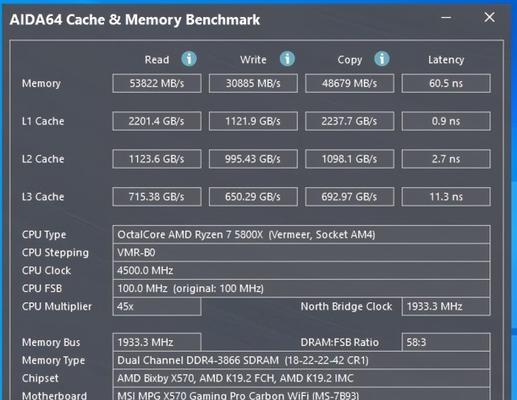The image size is (517, 400).
Task: Click the CPU Type Ryzen 7 5800X field
Action: click(301, 235)
